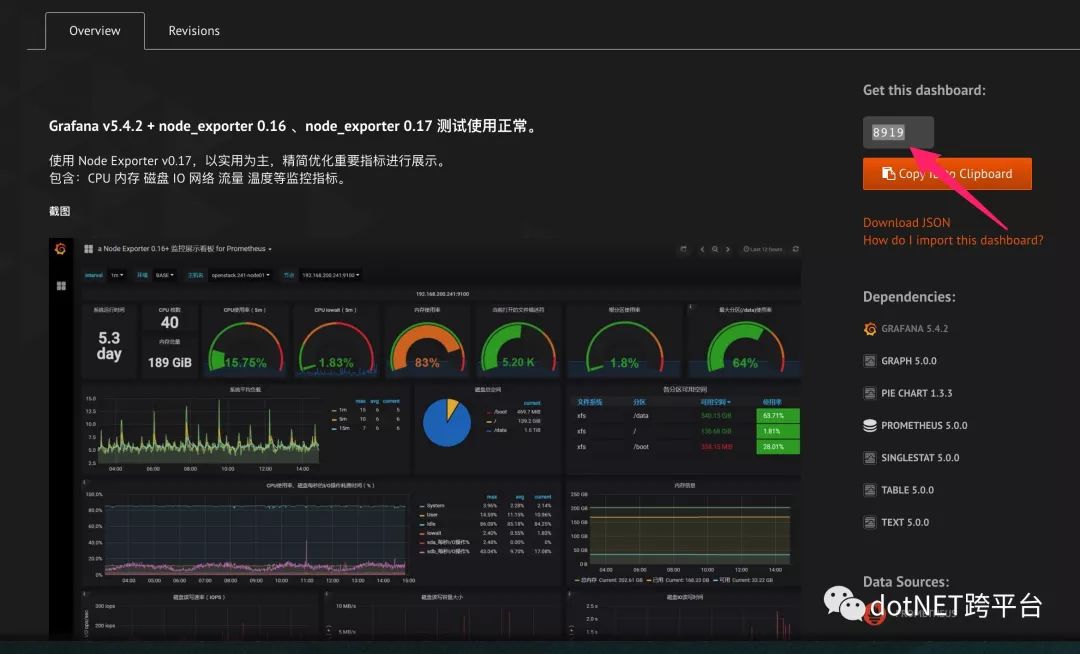The width and height of the screenshot is (1080, 654).
Task: Click the panel icon beside SINGLESTAT 5.0.0
Action: (870, 458)
